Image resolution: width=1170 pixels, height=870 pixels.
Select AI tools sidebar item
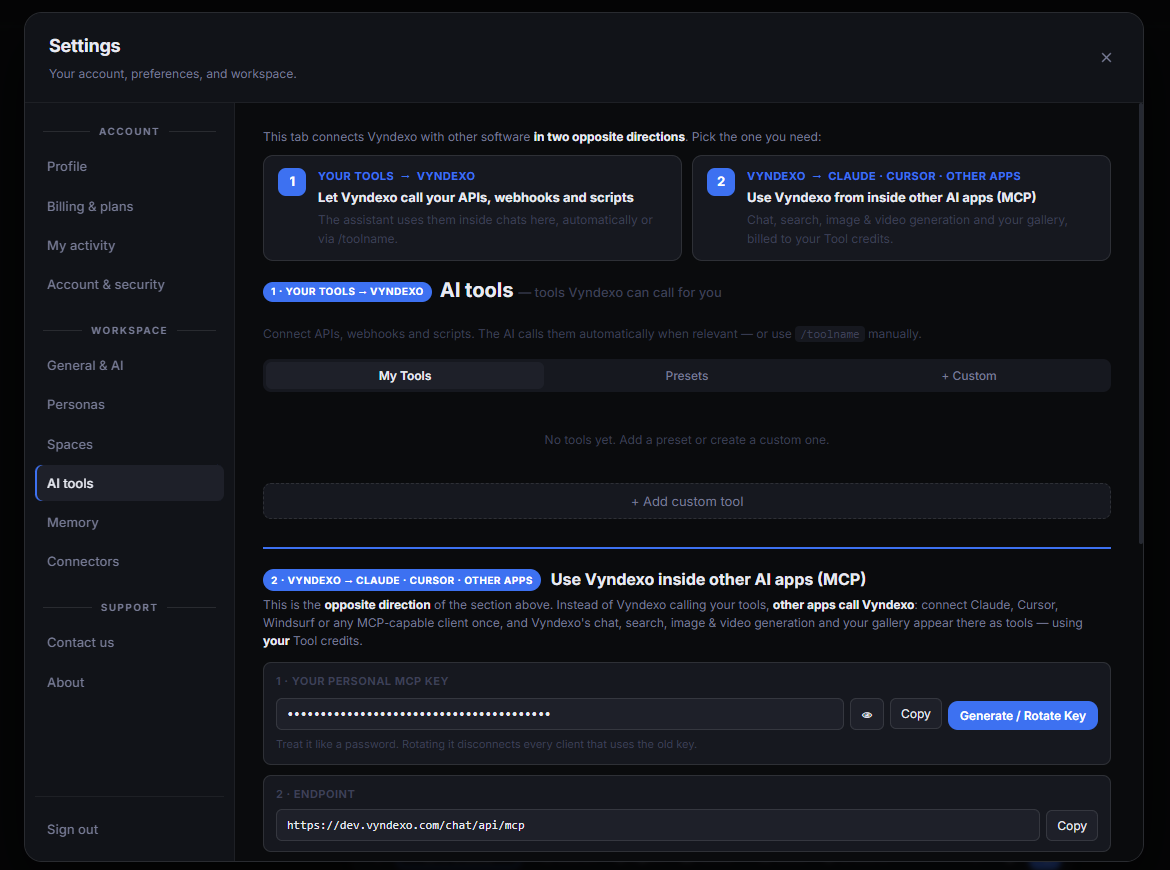129,483
